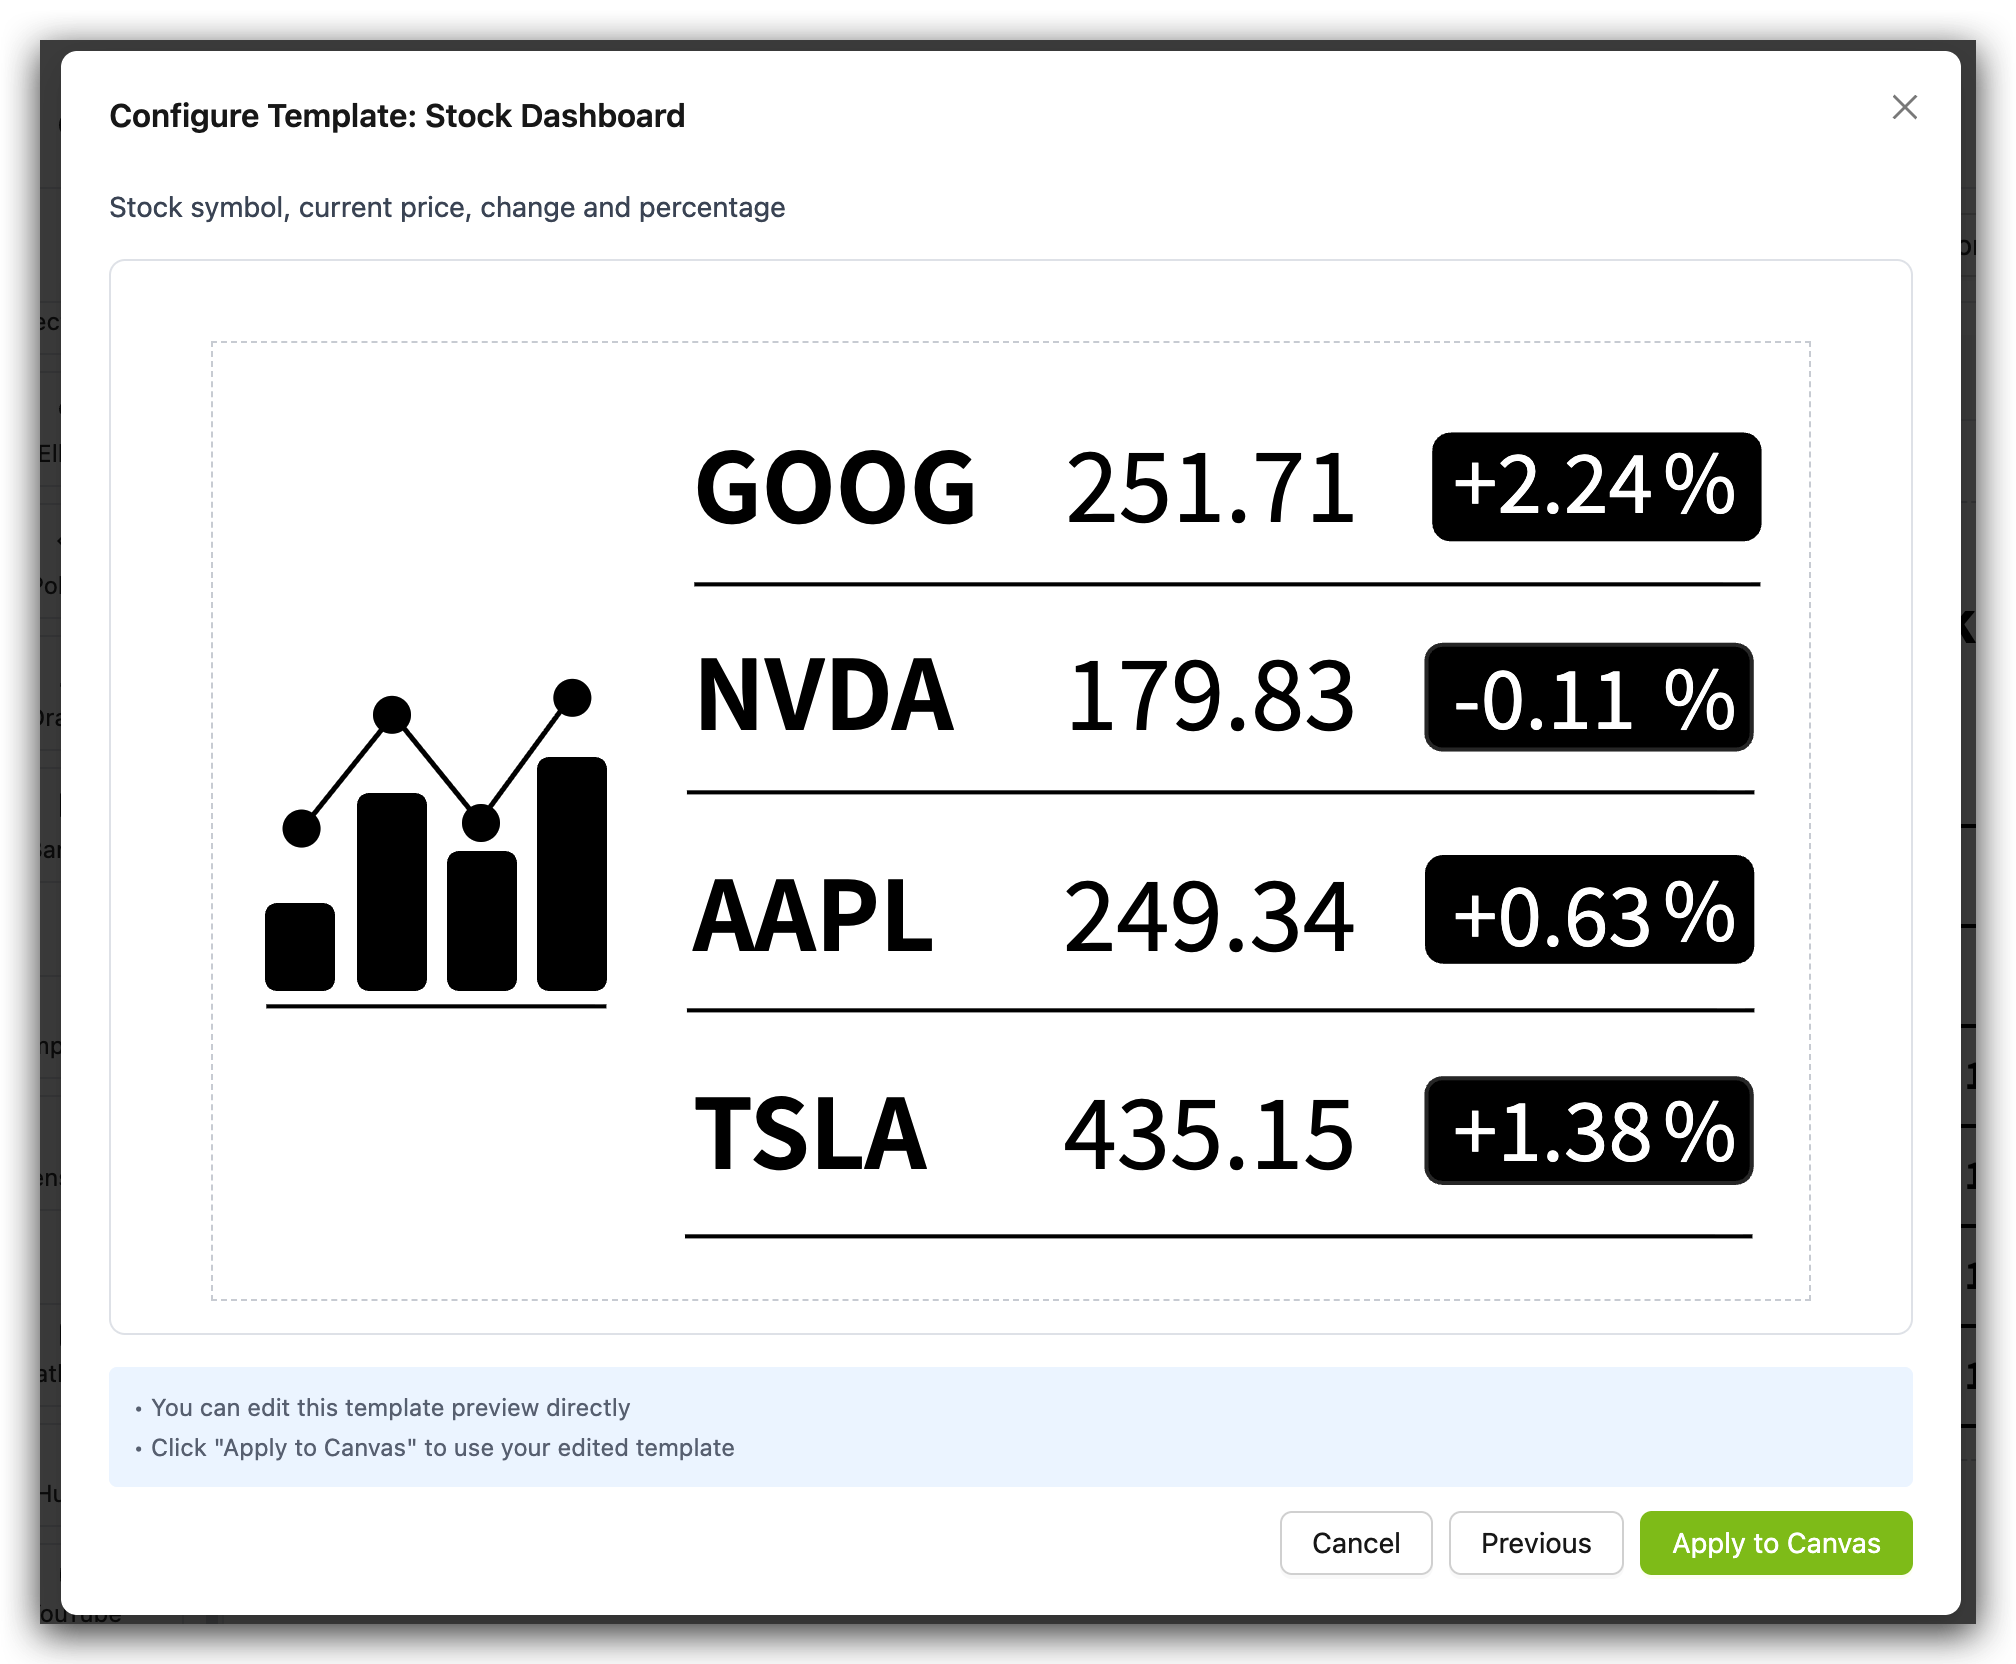The image size is (2016, 1664).
Task: Click the bar chart icon in preview
Action: [436, 845]
